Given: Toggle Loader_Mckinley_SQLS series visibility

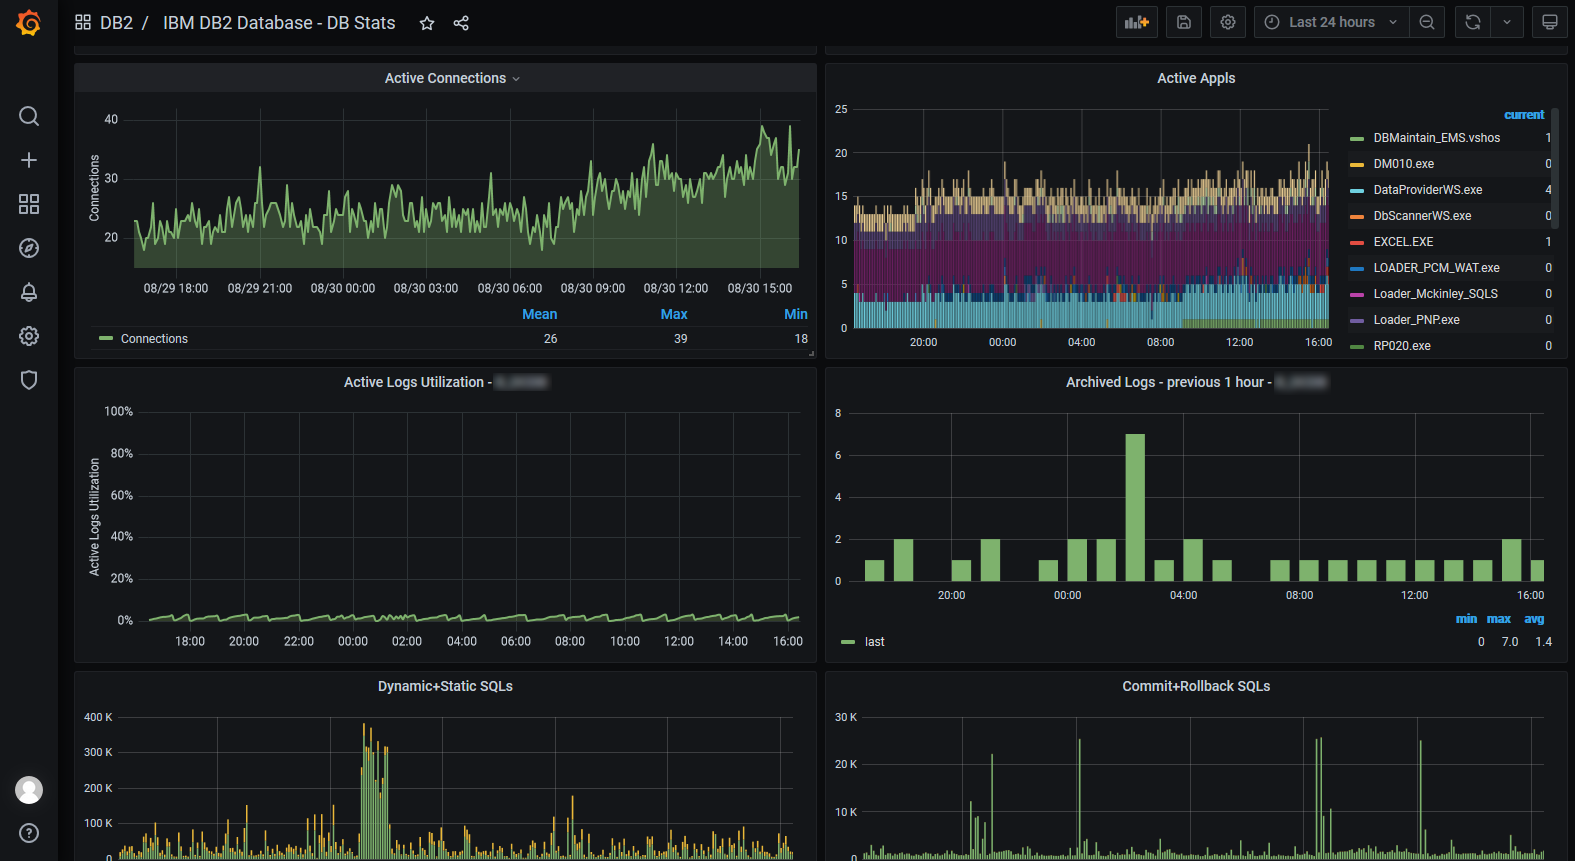Looking at the screenshot, I should [1435, 294].
